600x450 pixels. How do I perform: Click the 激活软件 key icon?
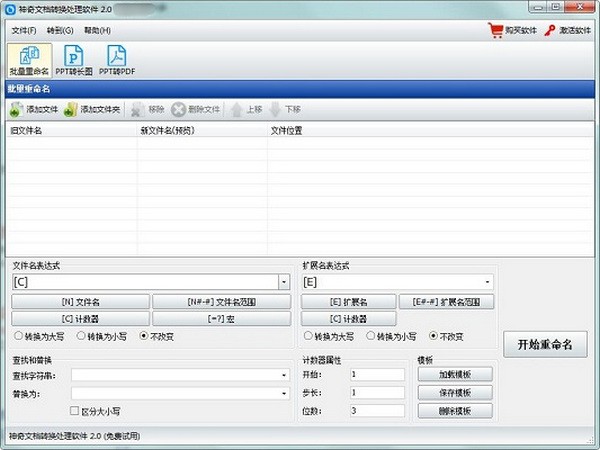click(x=550, y=30)
